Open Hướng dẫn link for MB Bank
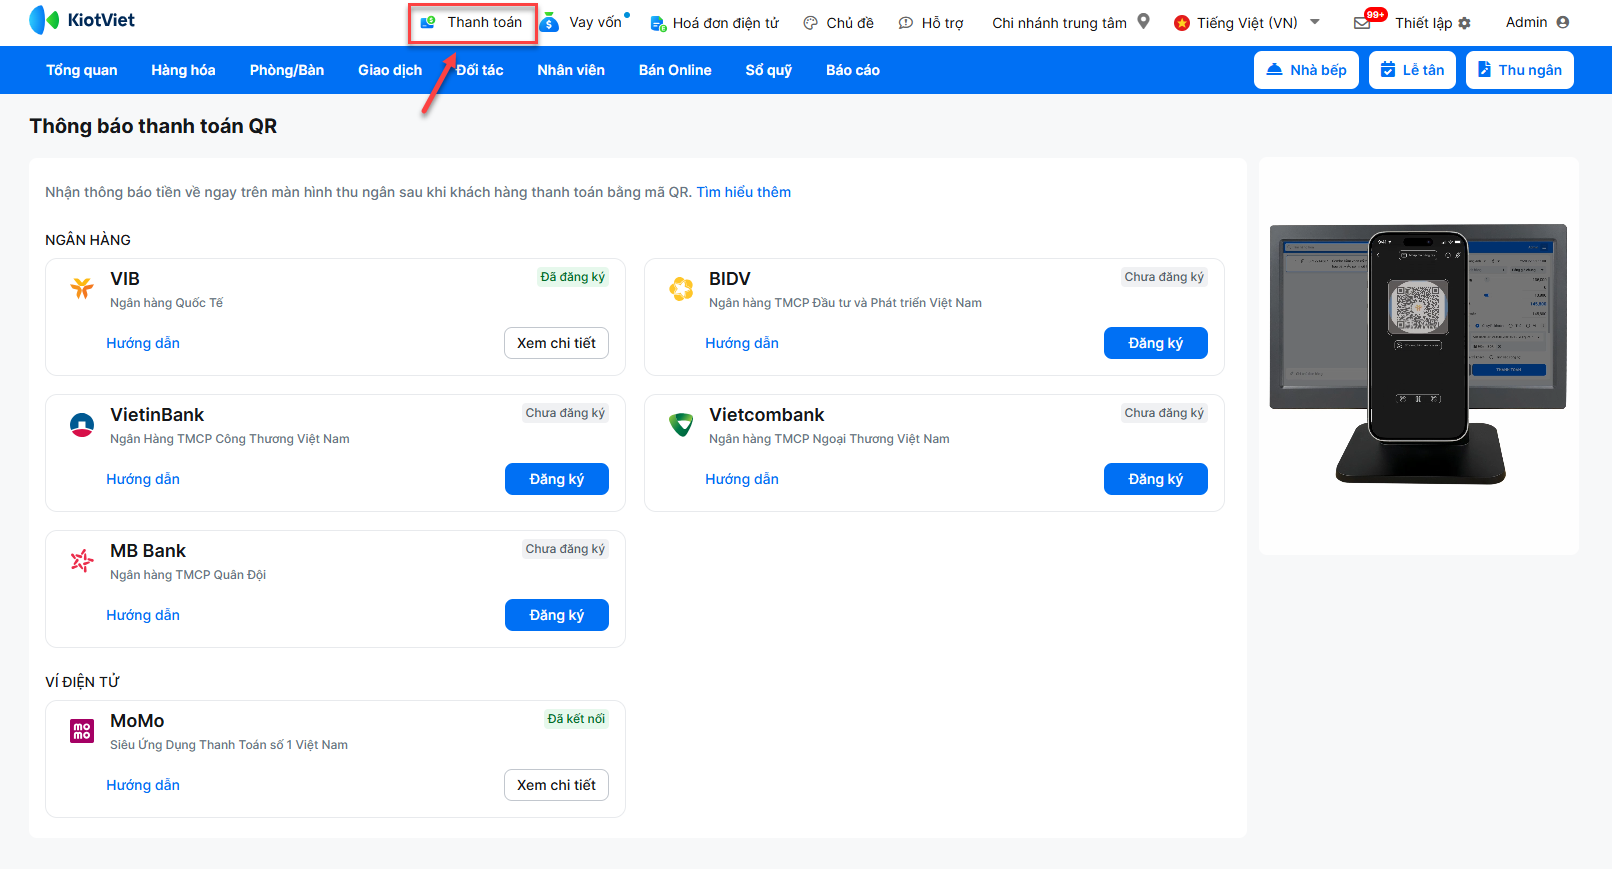 (x=143, y=615)
